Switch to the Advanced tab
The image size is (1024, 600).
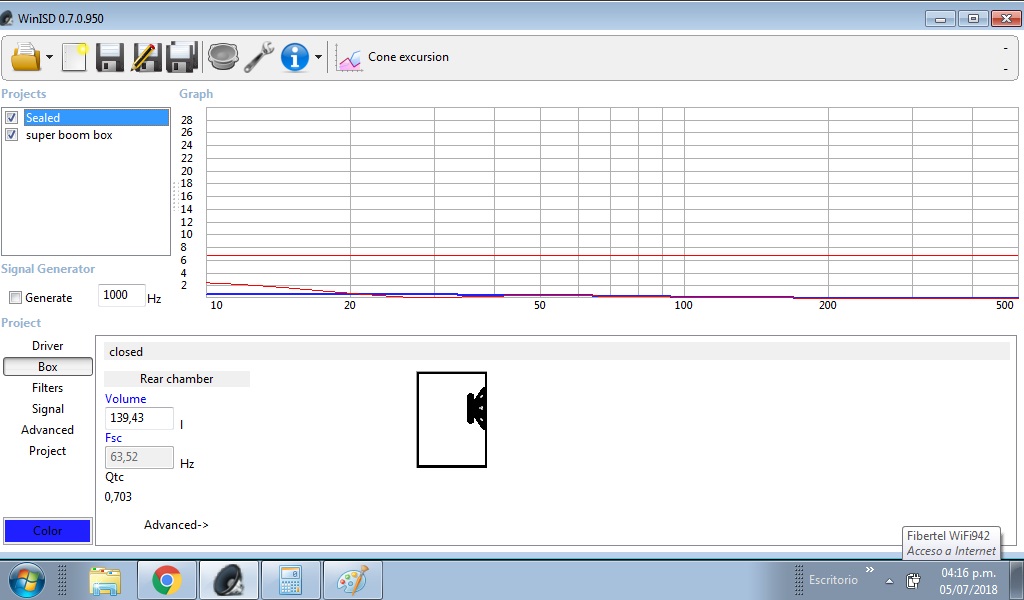[48, 430]
